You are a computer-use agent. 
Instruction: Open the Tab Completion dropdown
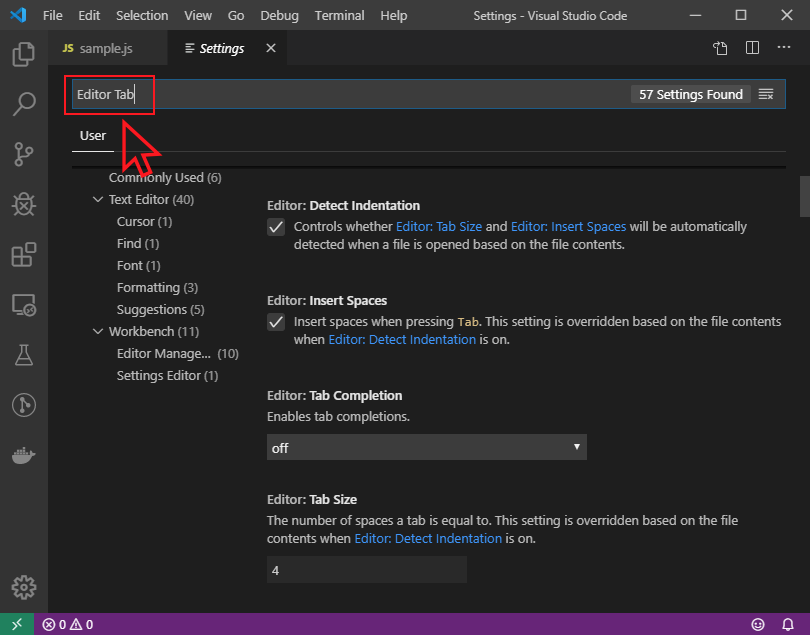(427, 447)
